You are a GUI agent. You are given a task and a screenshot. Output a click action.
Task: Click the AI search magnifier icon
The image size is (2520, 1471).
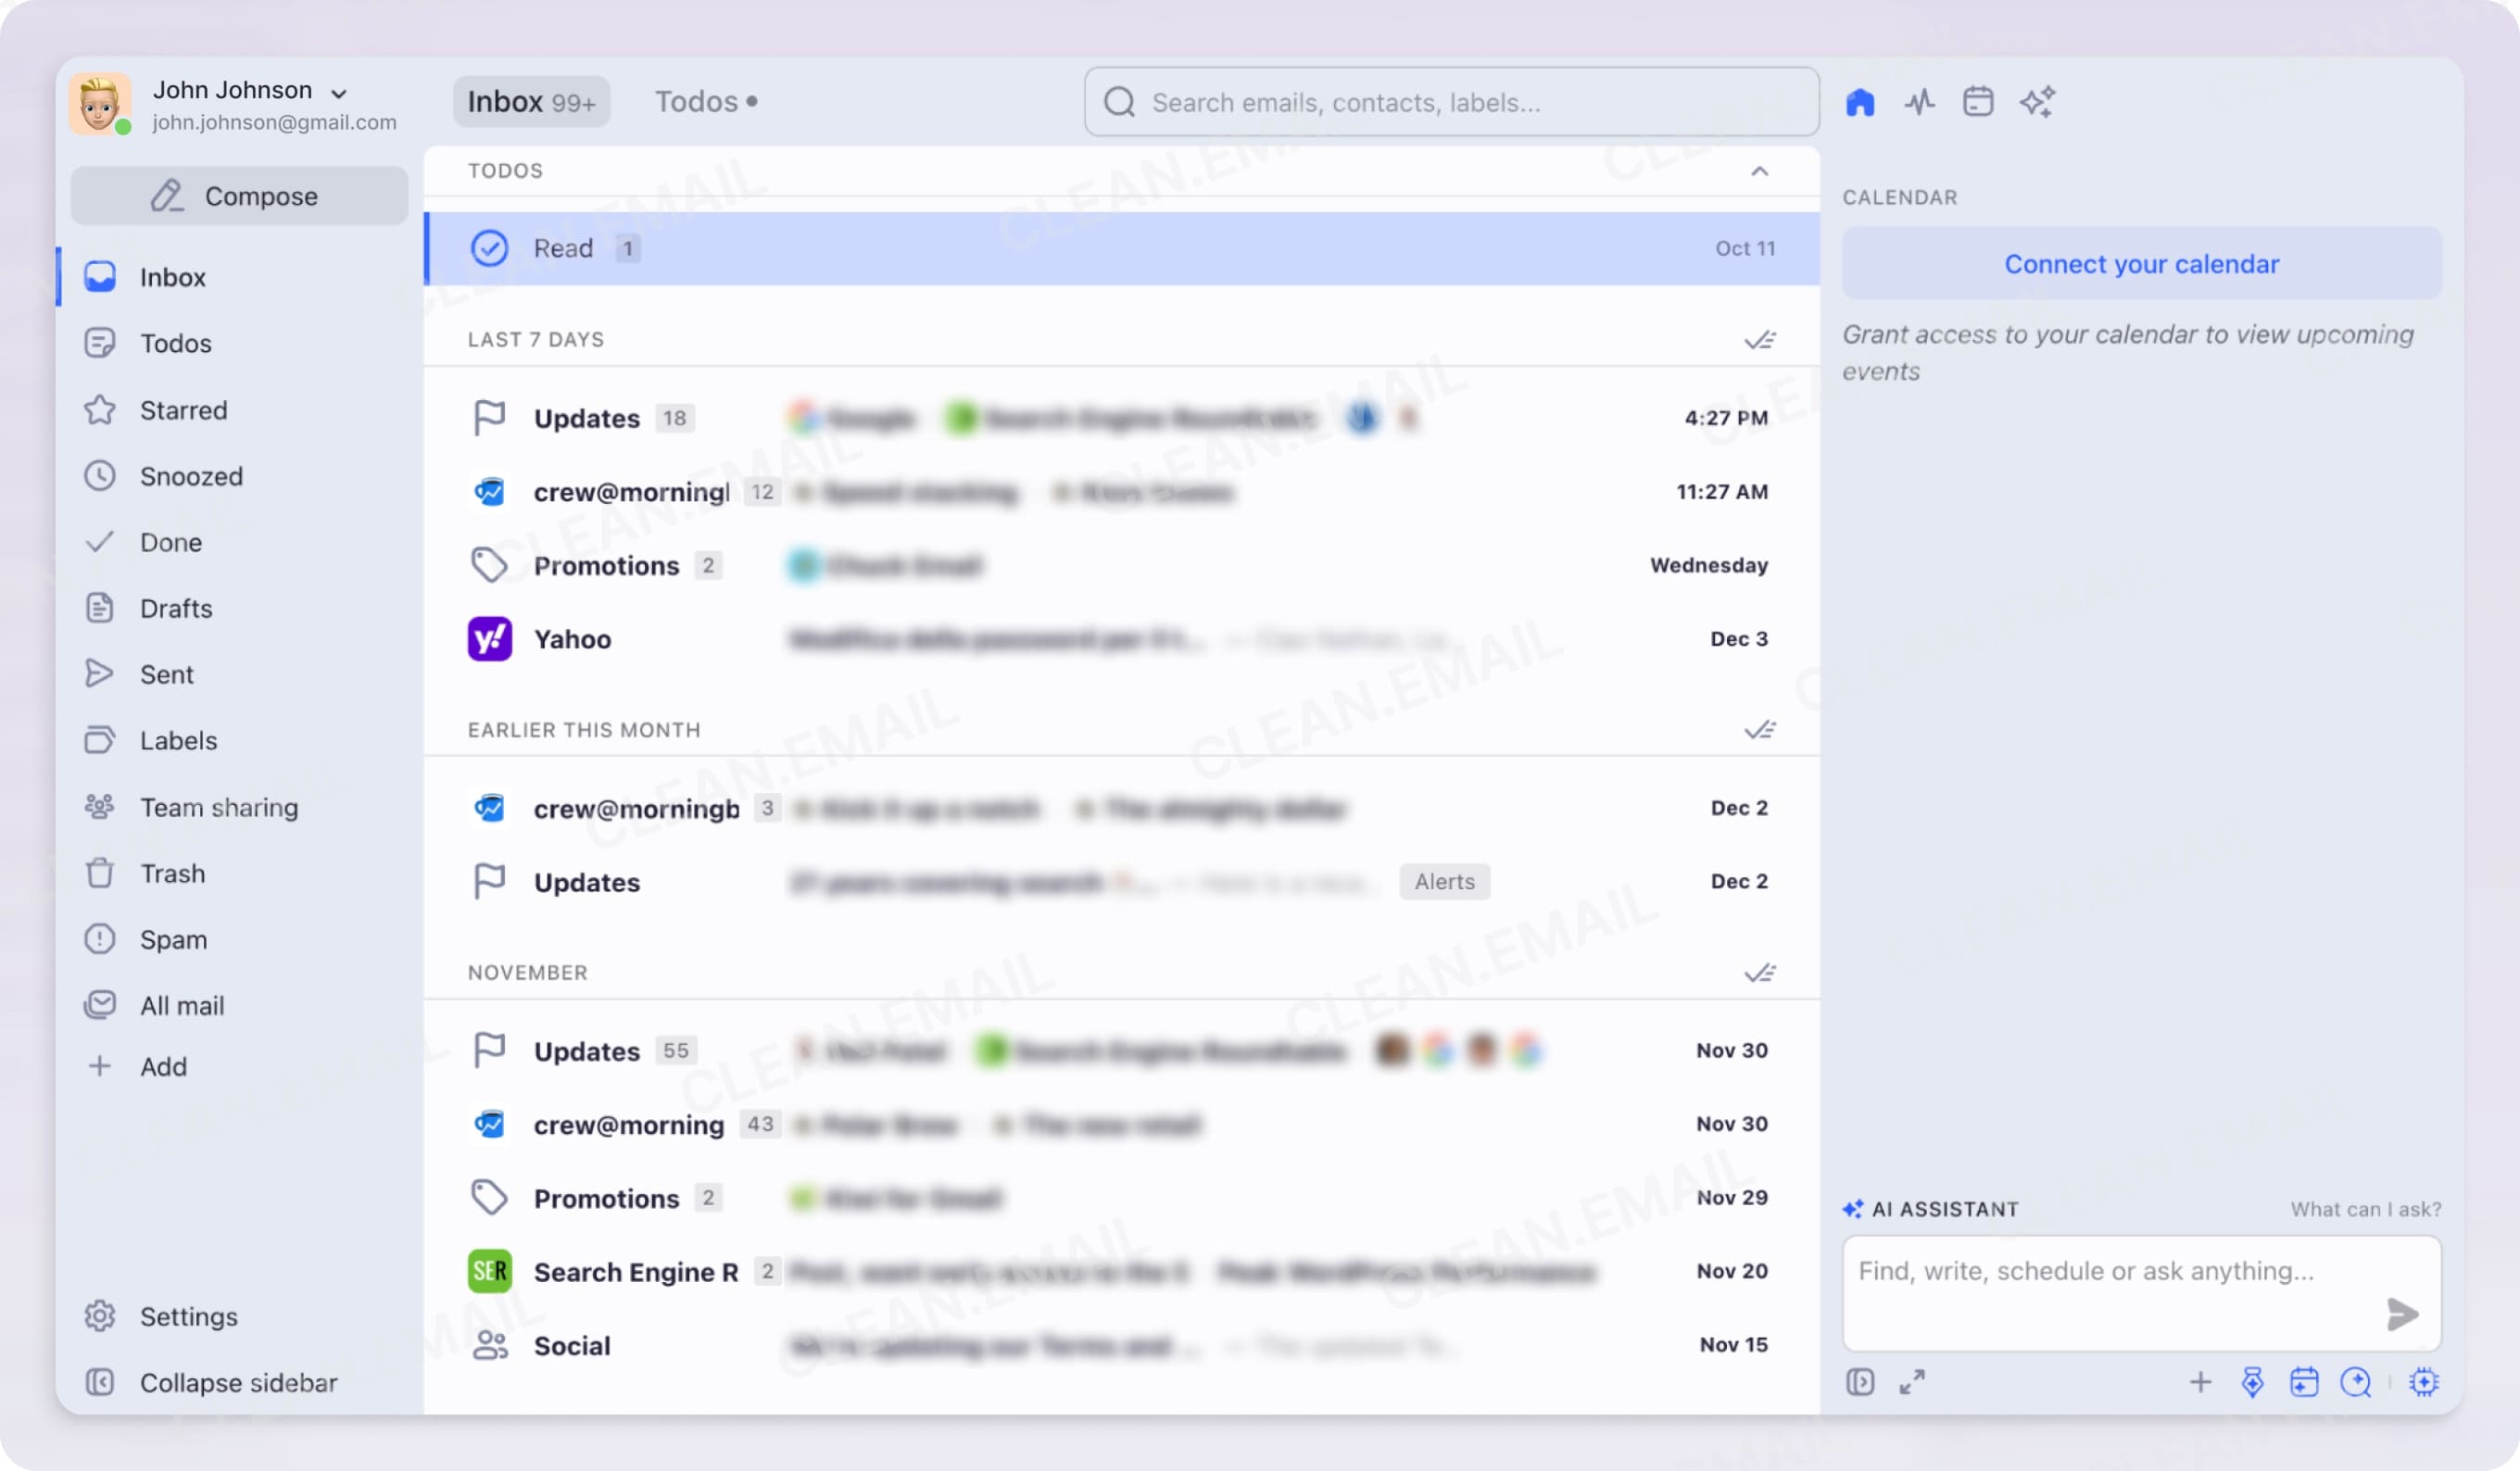pyautogui.click(x=2356, y=1382)
